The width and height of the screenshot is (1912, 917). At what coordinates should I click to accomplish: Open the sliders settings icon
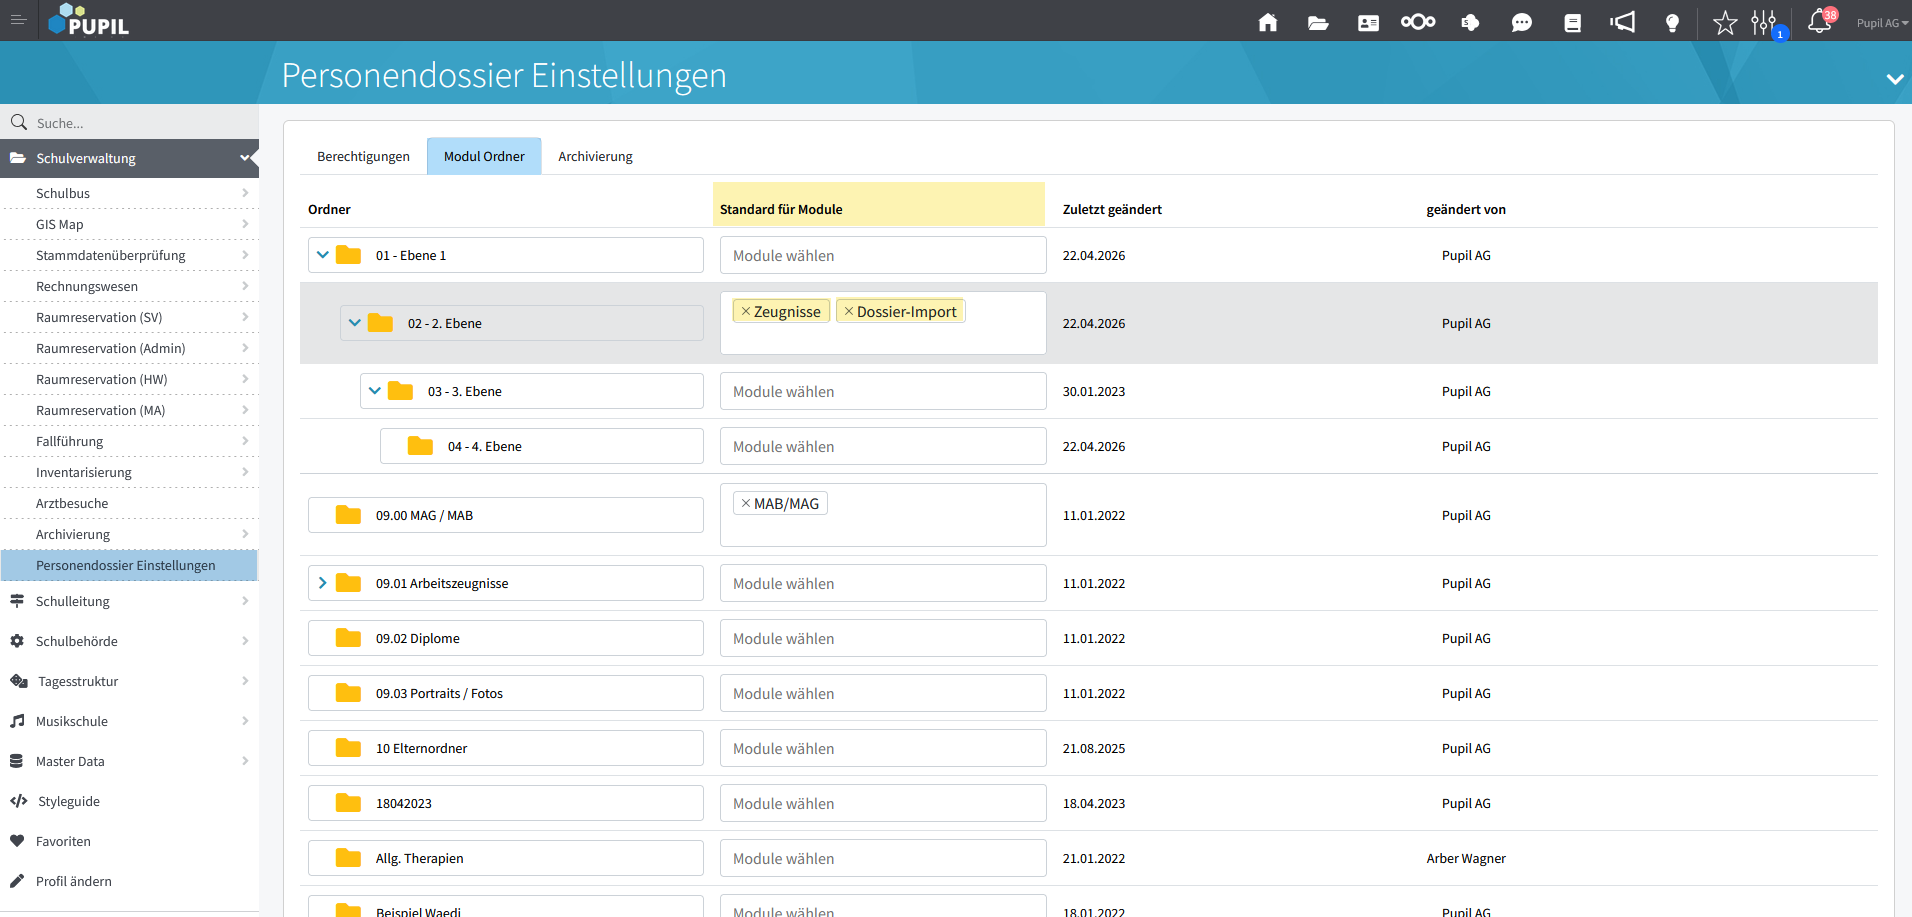[x=1763, y=22]
